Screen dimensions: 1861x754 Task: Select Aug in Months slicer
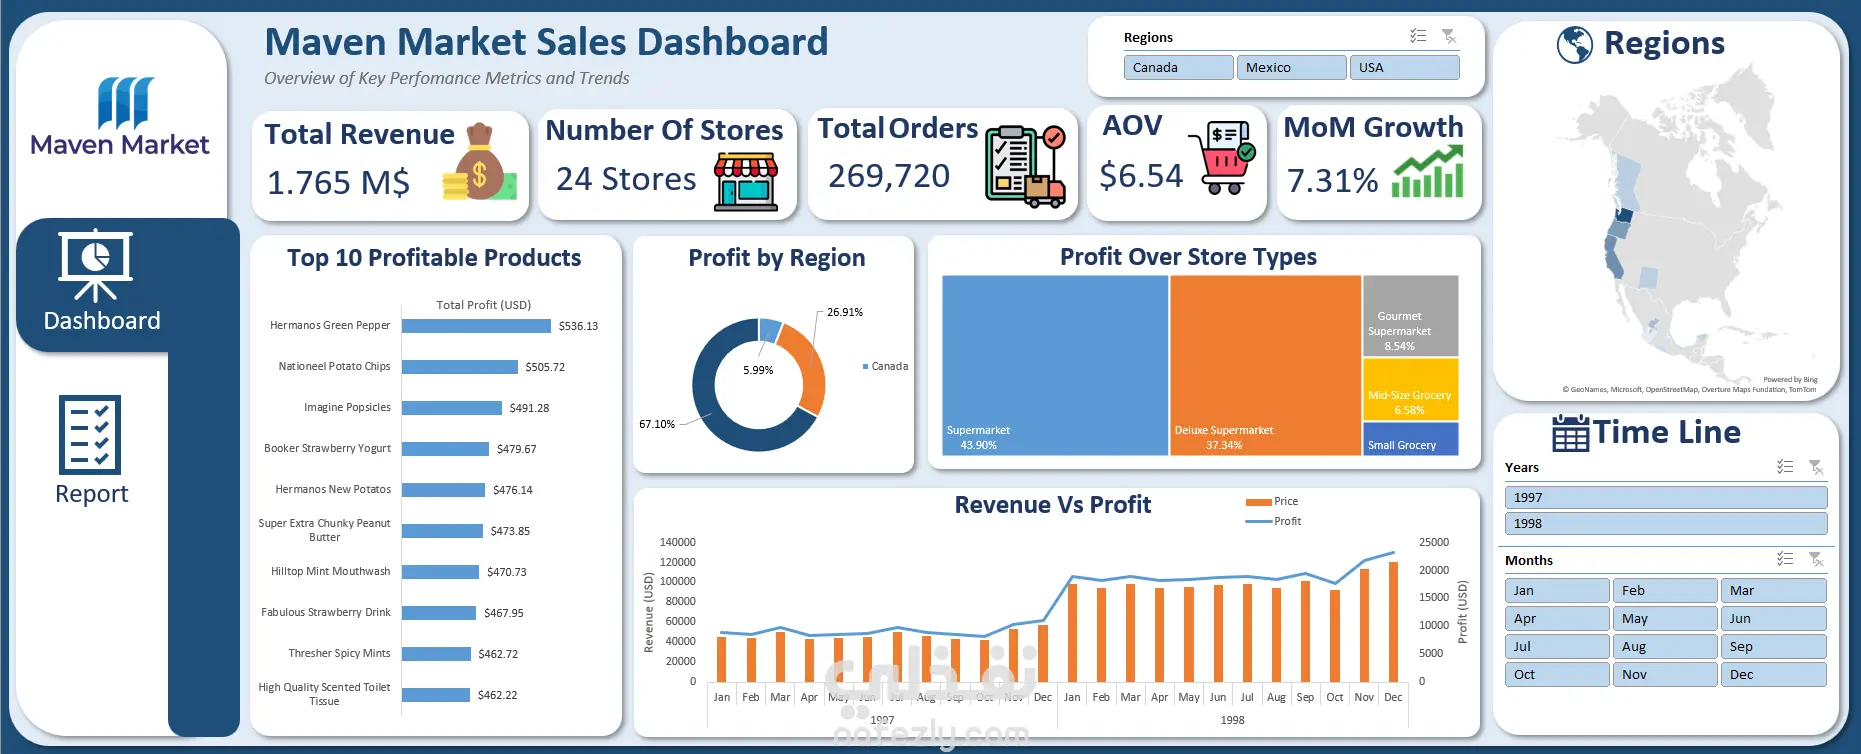[1664, 646]
